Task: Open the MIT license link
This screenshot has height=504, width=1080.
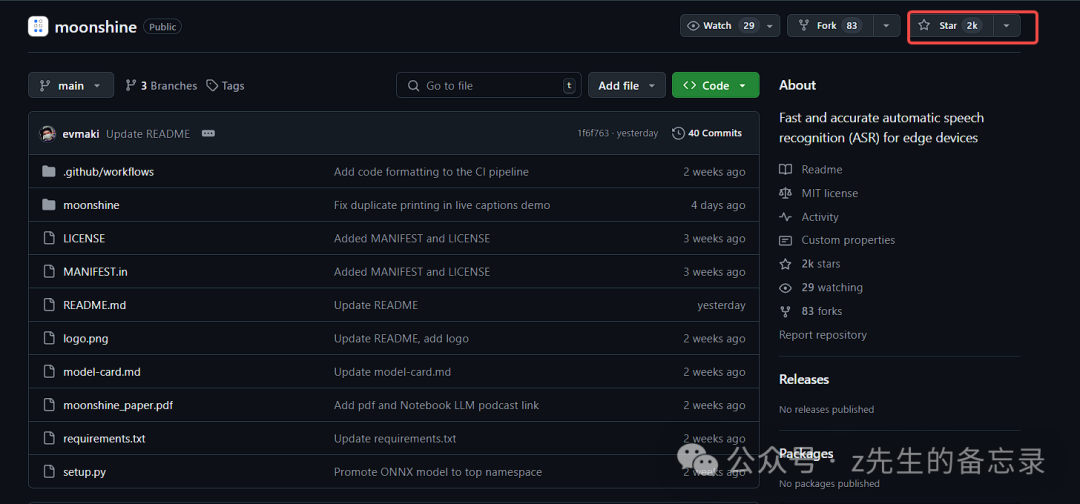Action: point(831,193)
